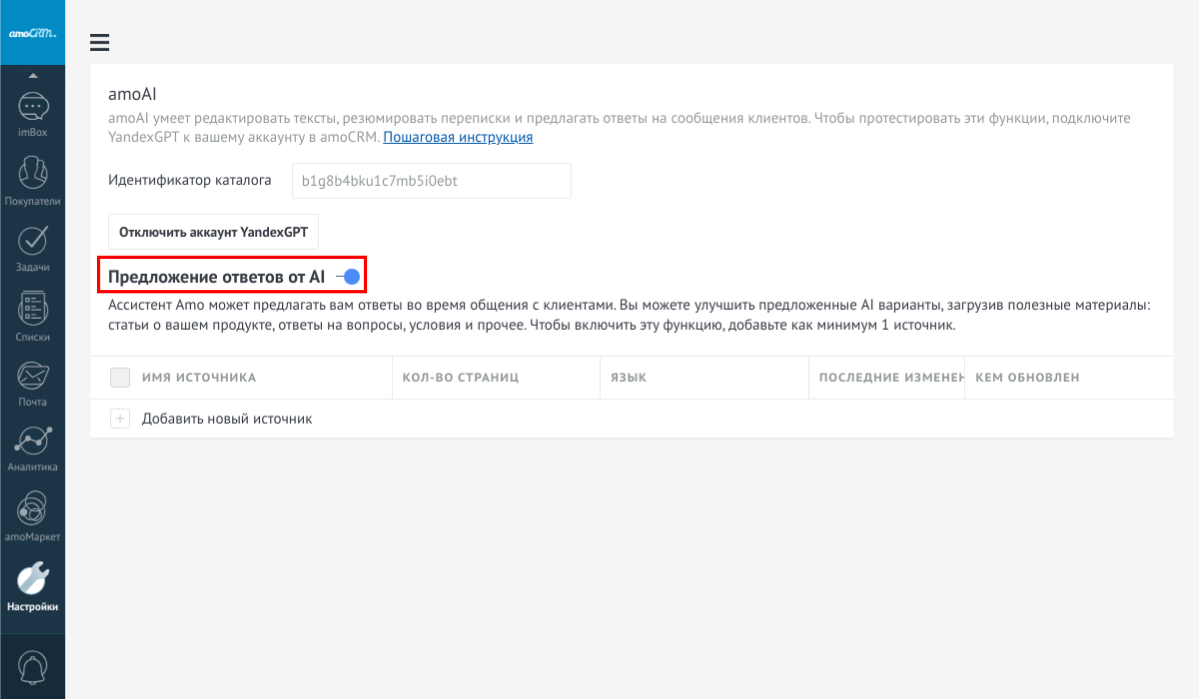This screenshot has height=699, width=1199.
Task: Sort by Имя источника column header
Action: pos(199,378)
